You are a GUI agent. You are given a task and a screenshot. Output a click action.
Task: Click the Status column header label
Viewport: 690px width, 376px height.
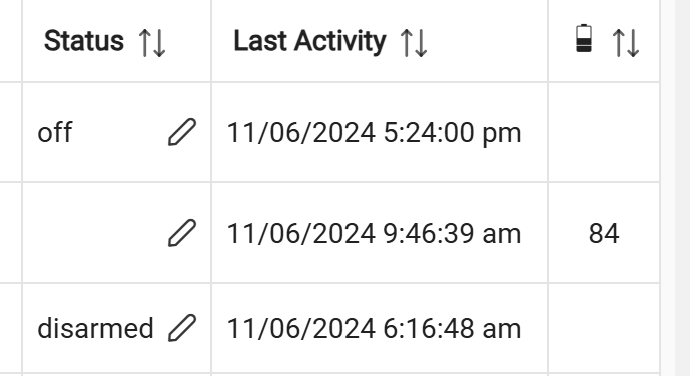click(x=84, y=41)
